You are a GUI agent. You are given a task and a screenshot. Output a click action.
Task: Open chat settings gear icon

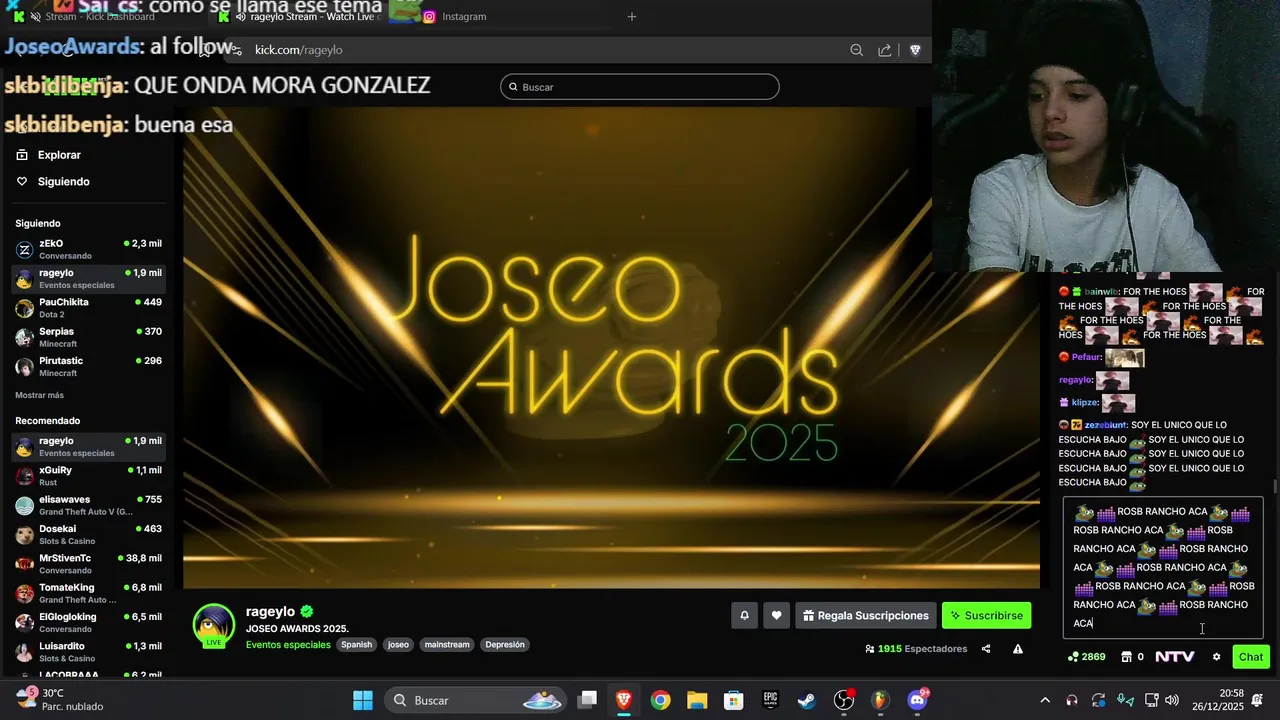pyautogui.click(x=1216, y=657)
